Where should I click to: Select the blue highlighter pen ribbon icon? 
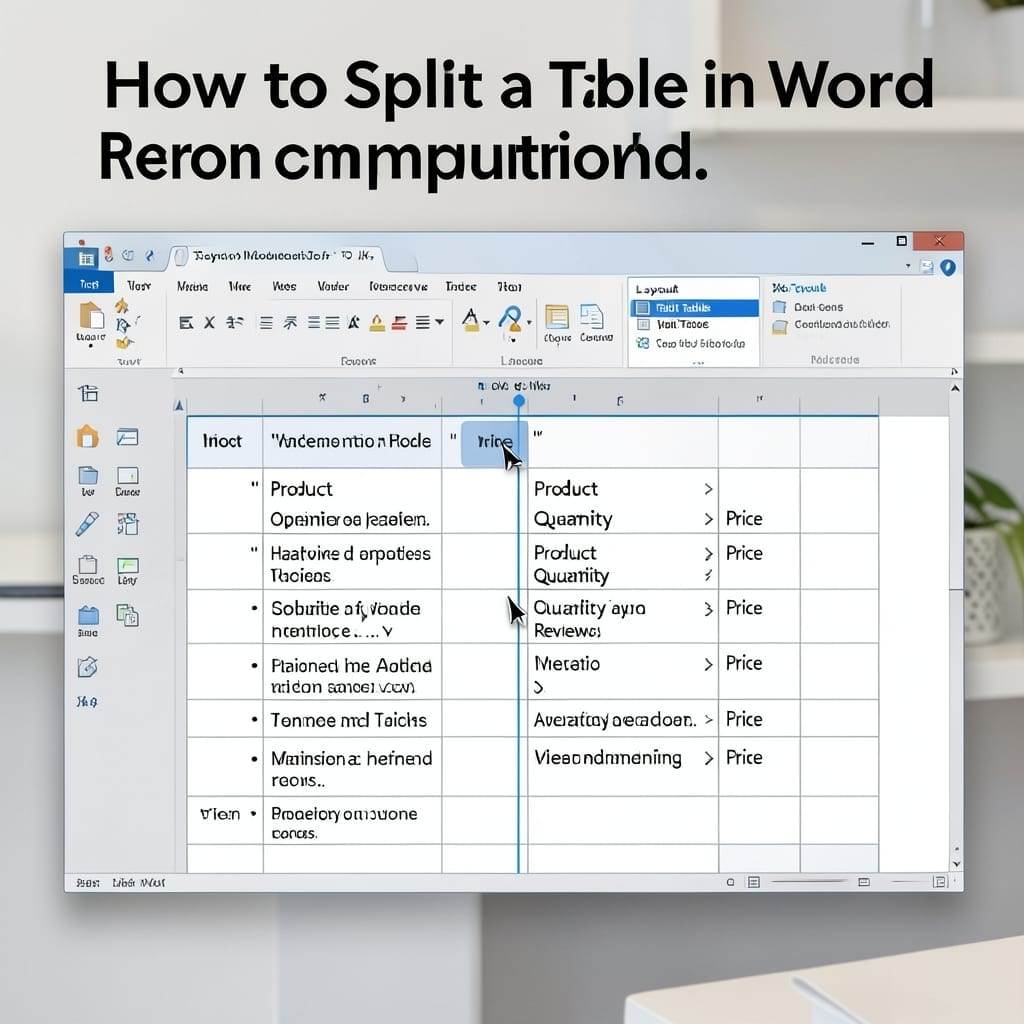(511, 318)
